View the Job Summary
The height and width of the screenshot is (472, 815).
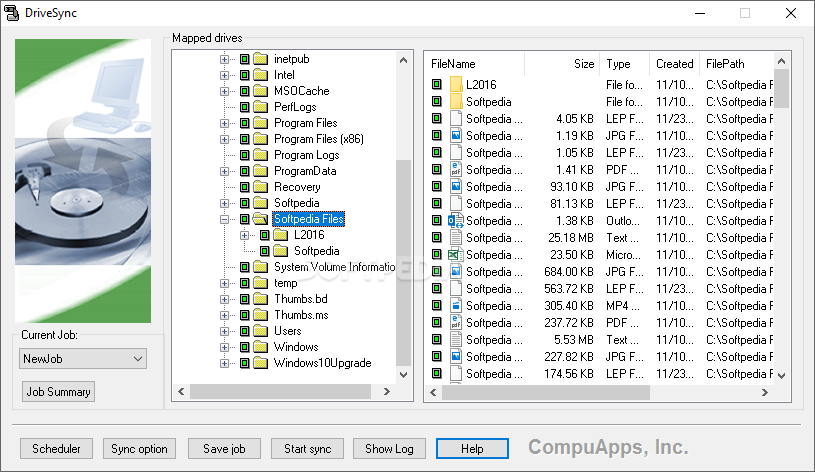point(58,391)
